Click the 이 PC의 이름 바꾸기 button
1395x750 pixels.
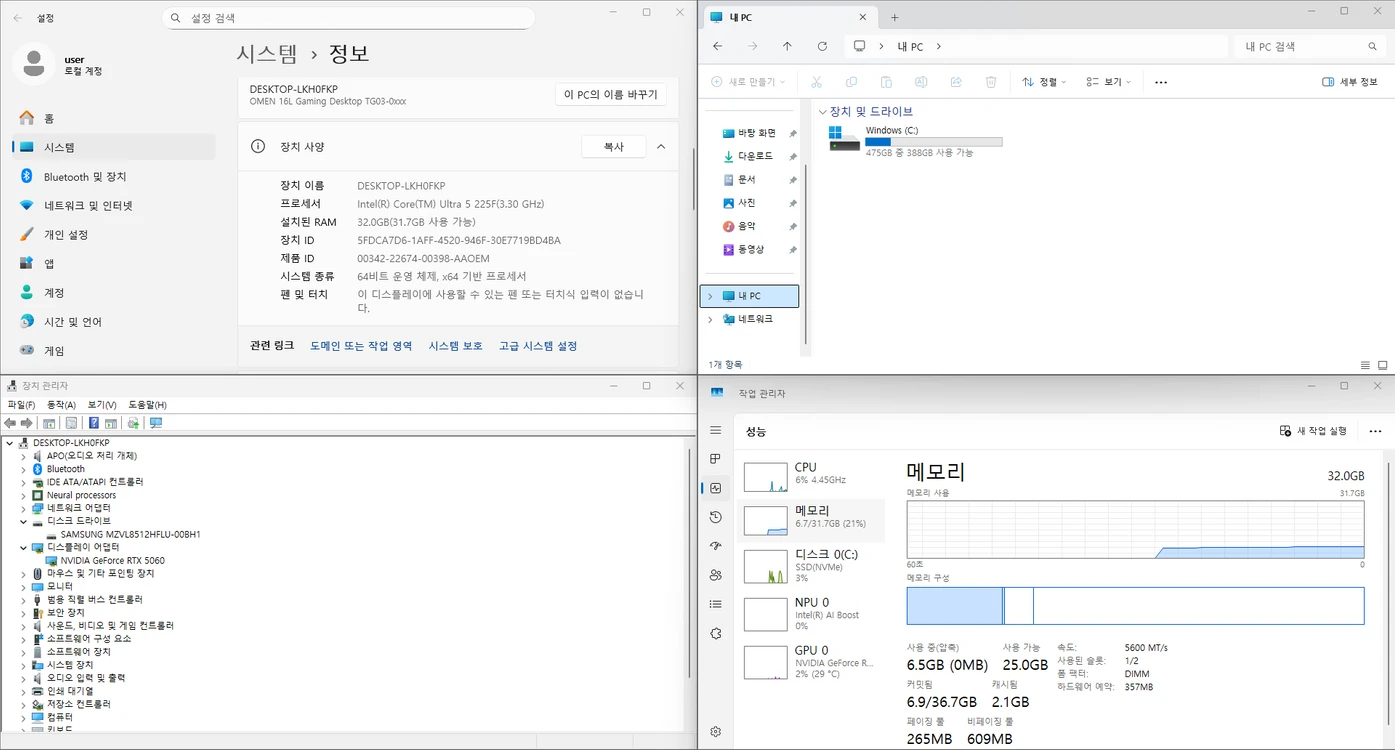[611, 95]
